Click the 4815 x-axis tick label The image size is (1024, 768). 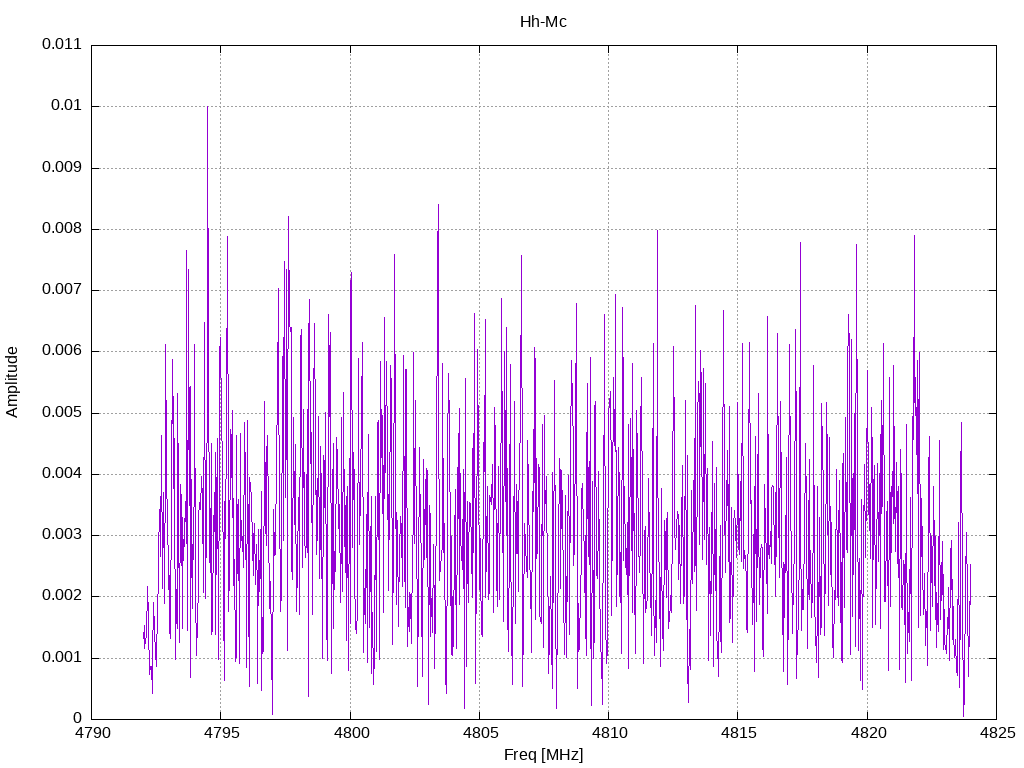point(739,733)
